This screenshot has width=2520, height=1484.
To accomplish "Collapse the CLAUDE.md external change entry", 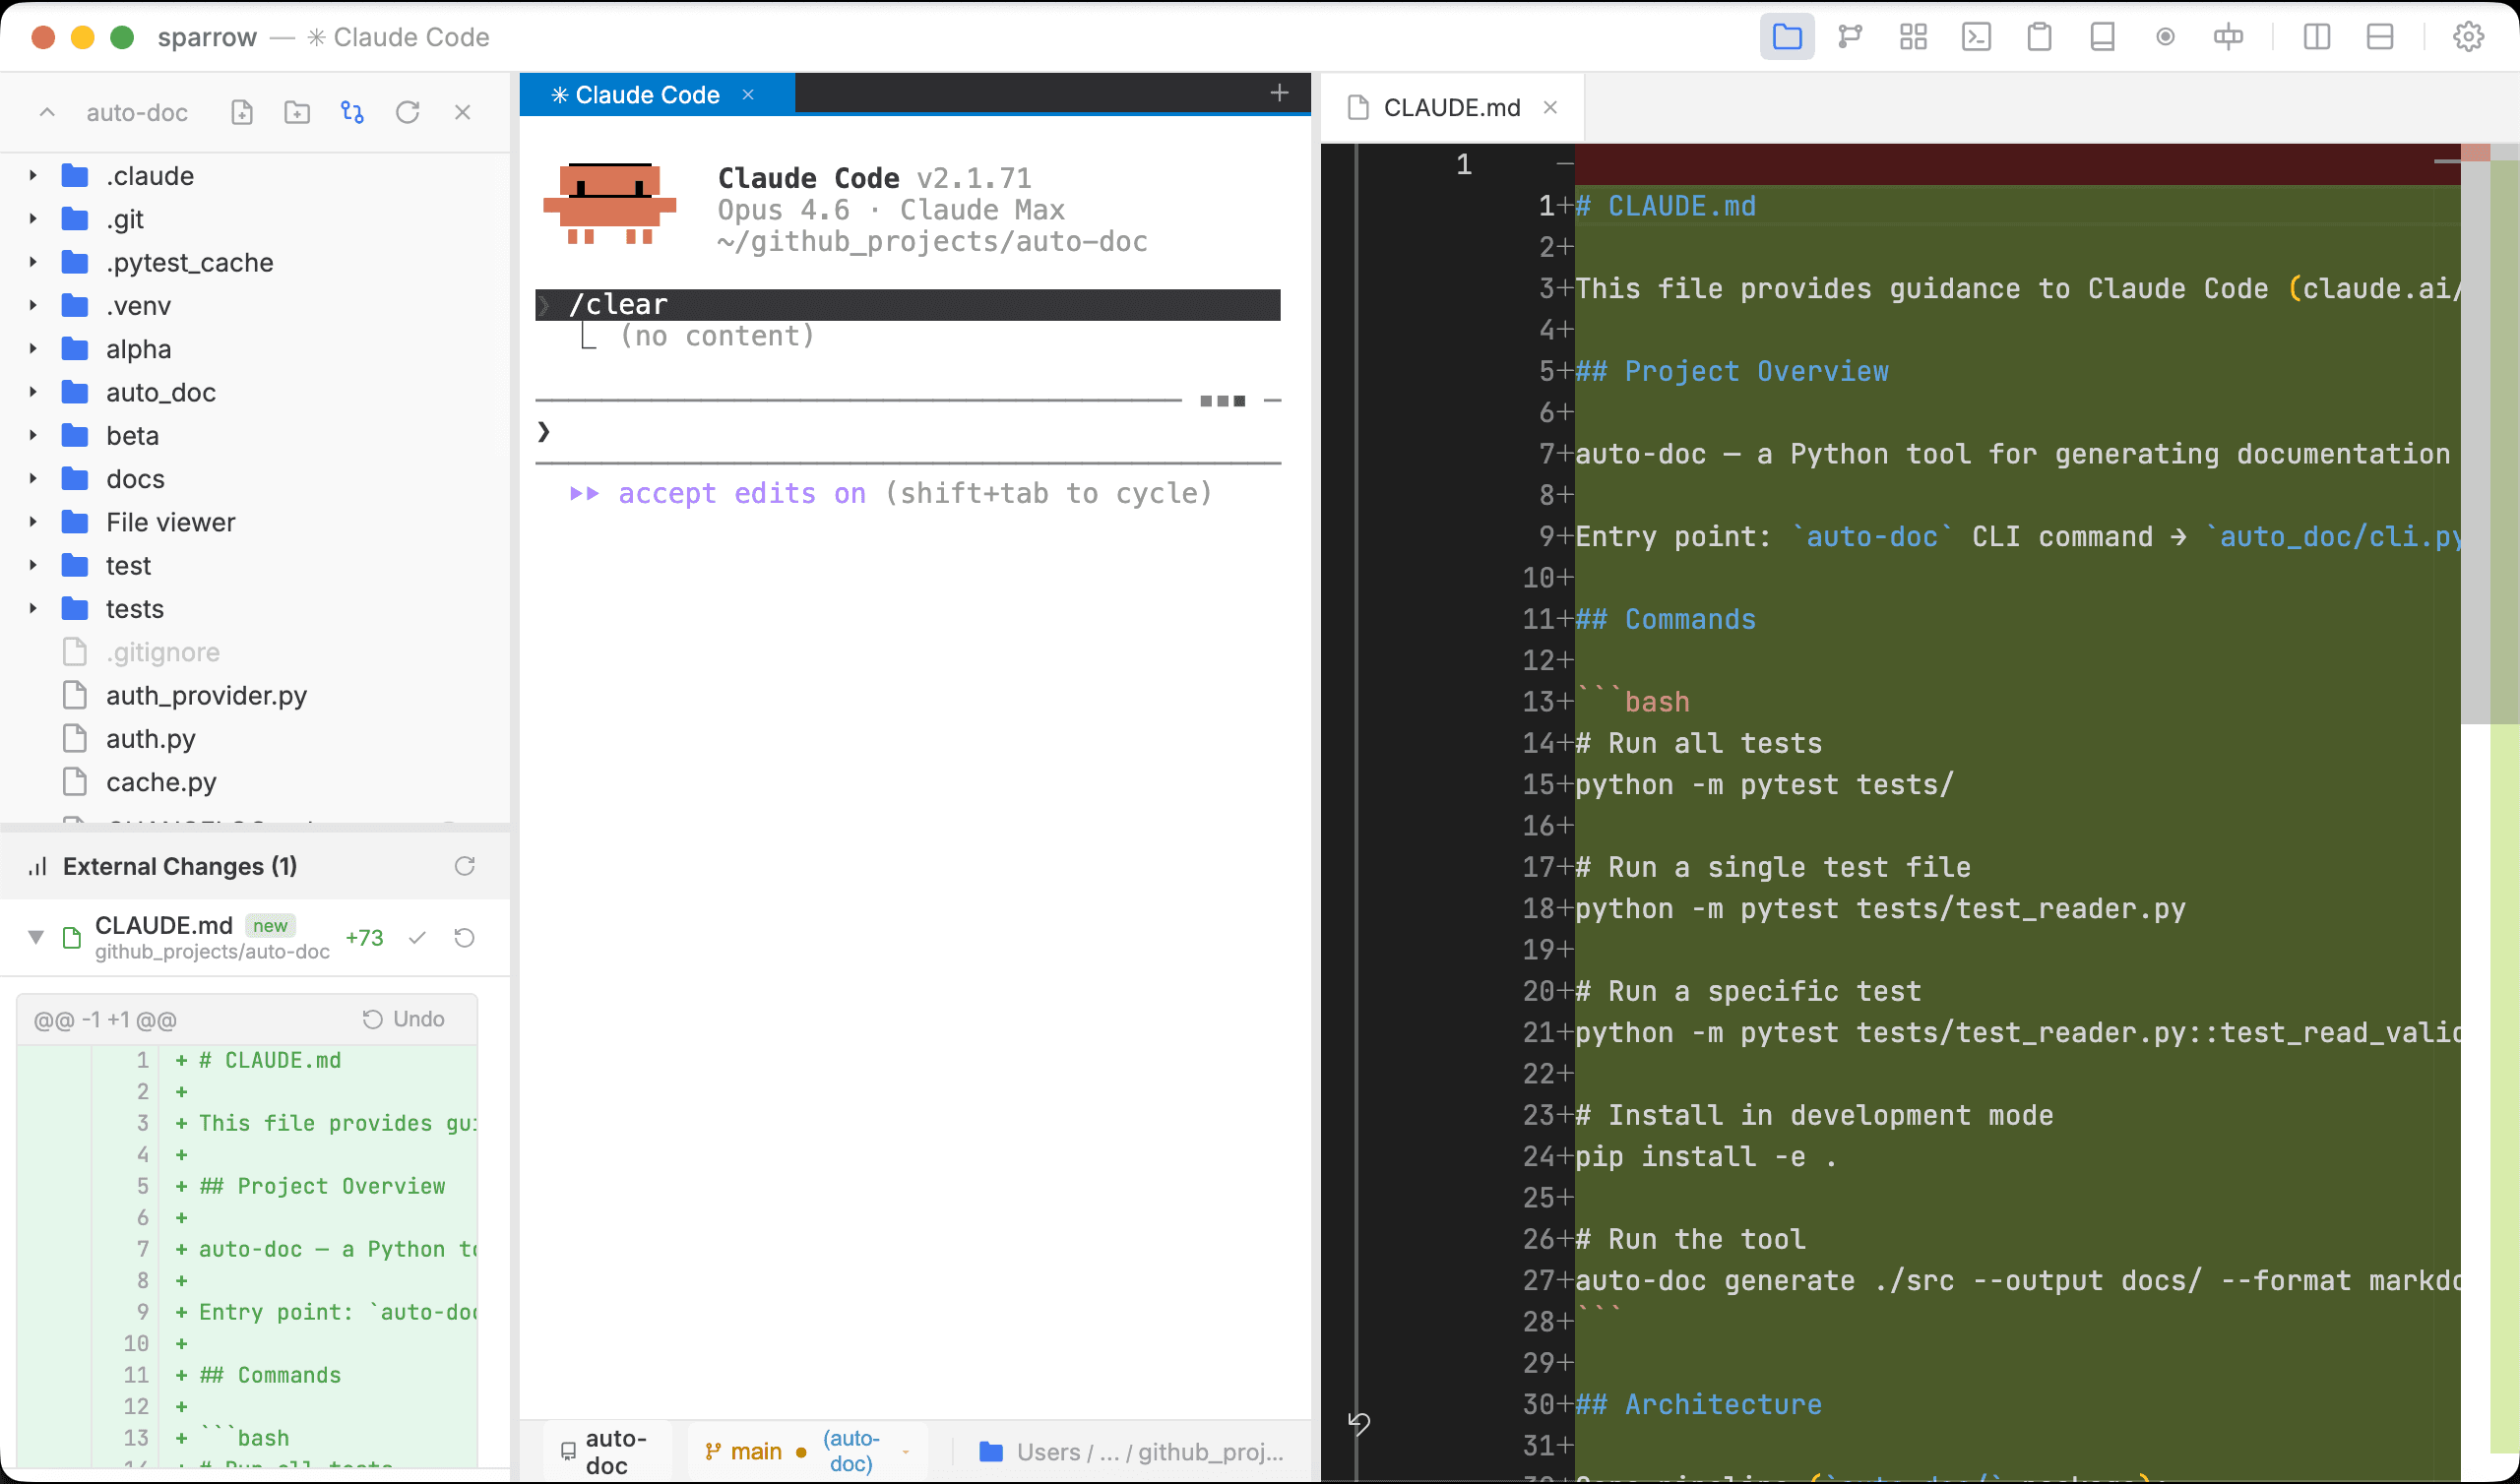I will point(36,937).
